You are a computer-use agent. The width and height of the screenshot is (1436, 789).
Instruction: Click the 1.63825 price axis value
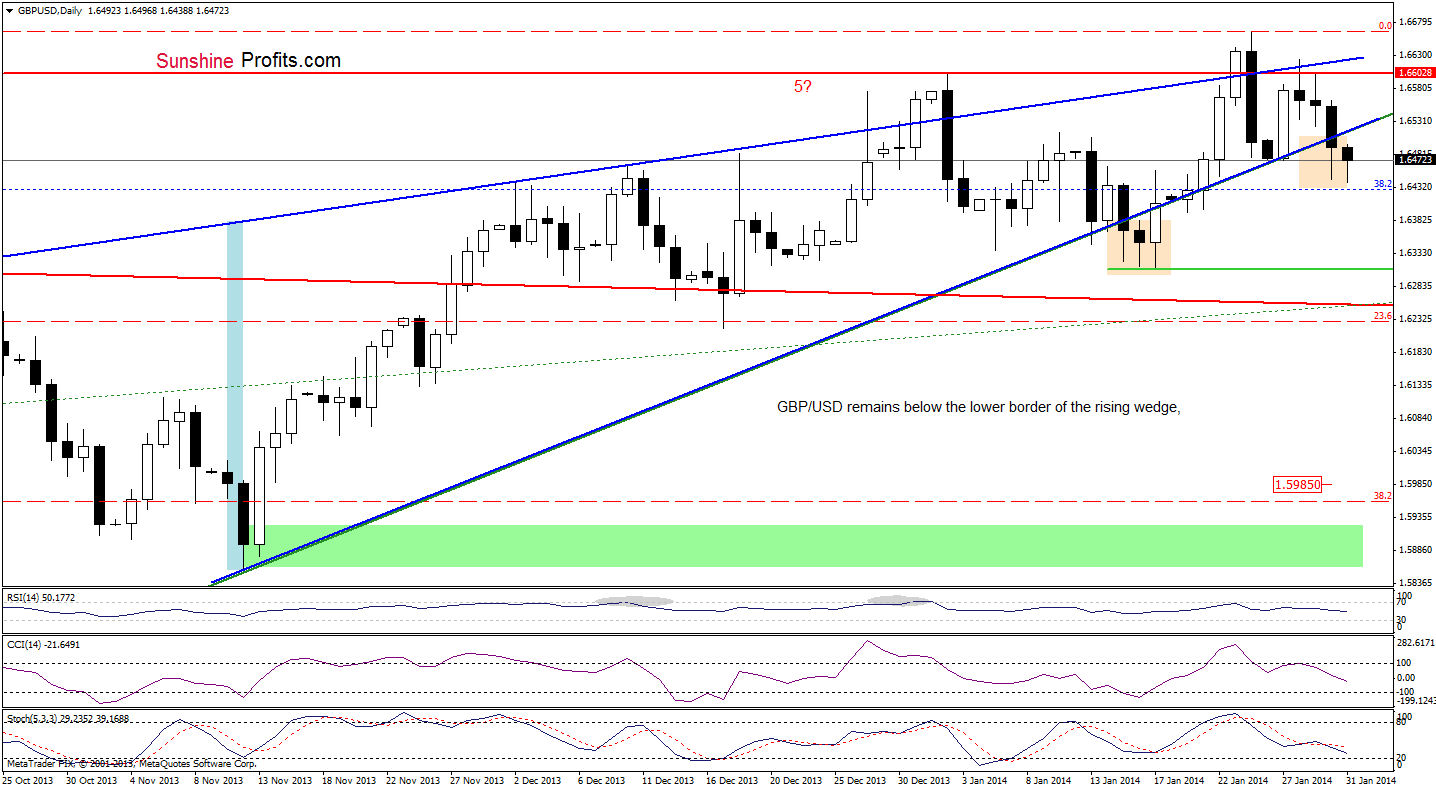(1415, 219)
